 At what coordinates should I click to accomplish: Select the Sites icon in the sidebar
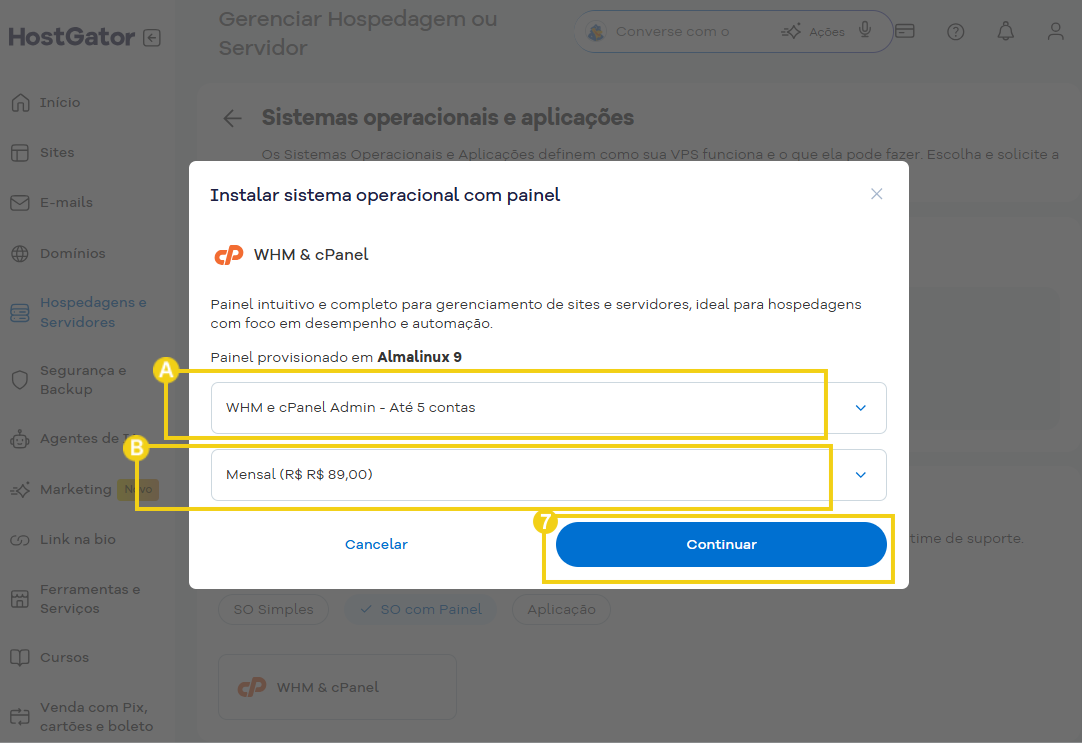pyautogui.click(x=20, y=152)
